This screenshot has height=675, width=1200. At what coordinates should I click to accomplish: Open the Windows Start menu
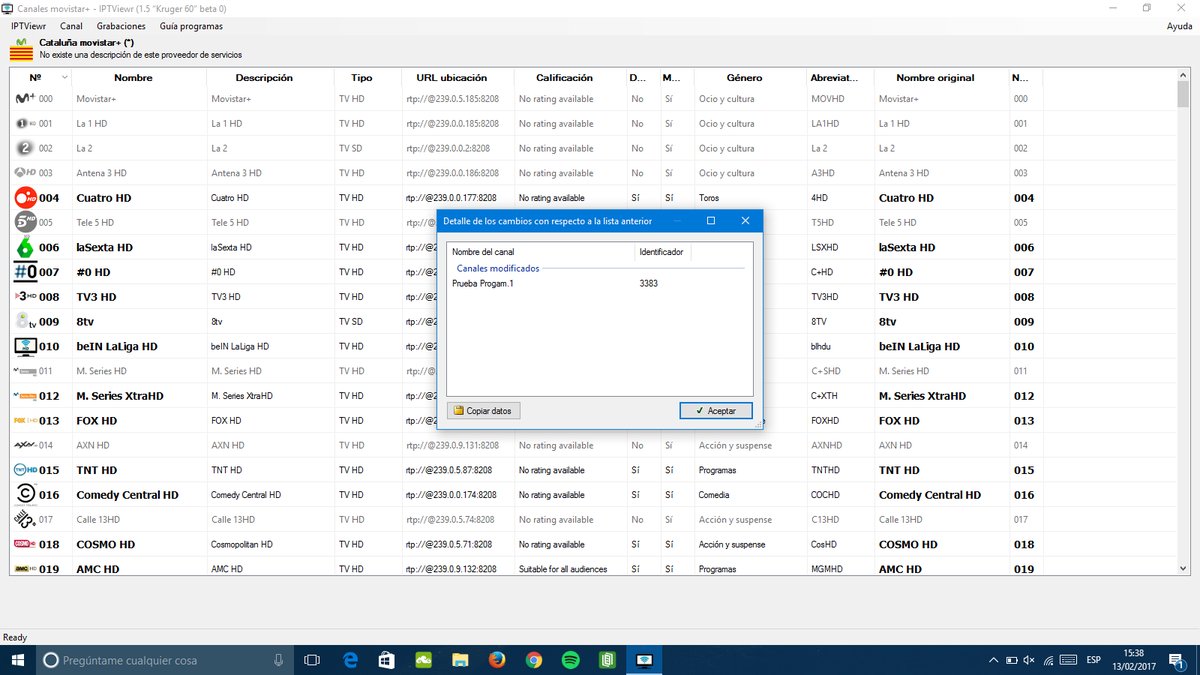[x=17, y=660]
